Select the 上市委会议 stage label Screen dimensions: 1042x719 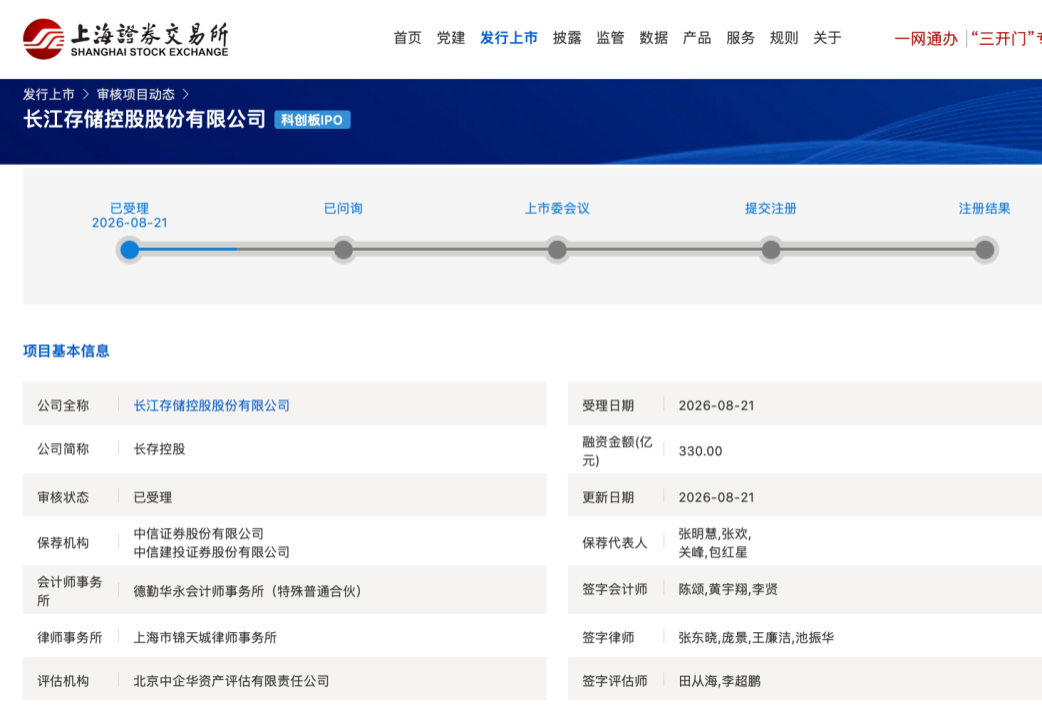(x=557, y=208)
